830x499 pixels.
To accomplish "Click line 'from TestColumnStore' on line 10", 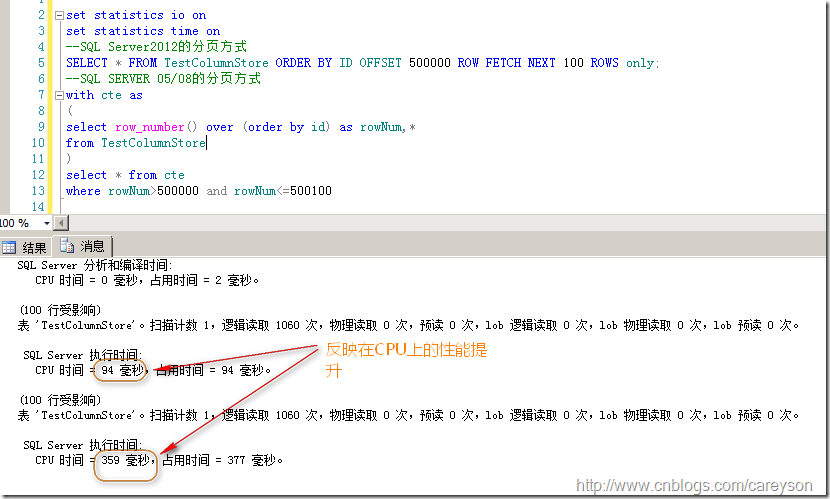I will pyautogui.click(x=136, y=143).
